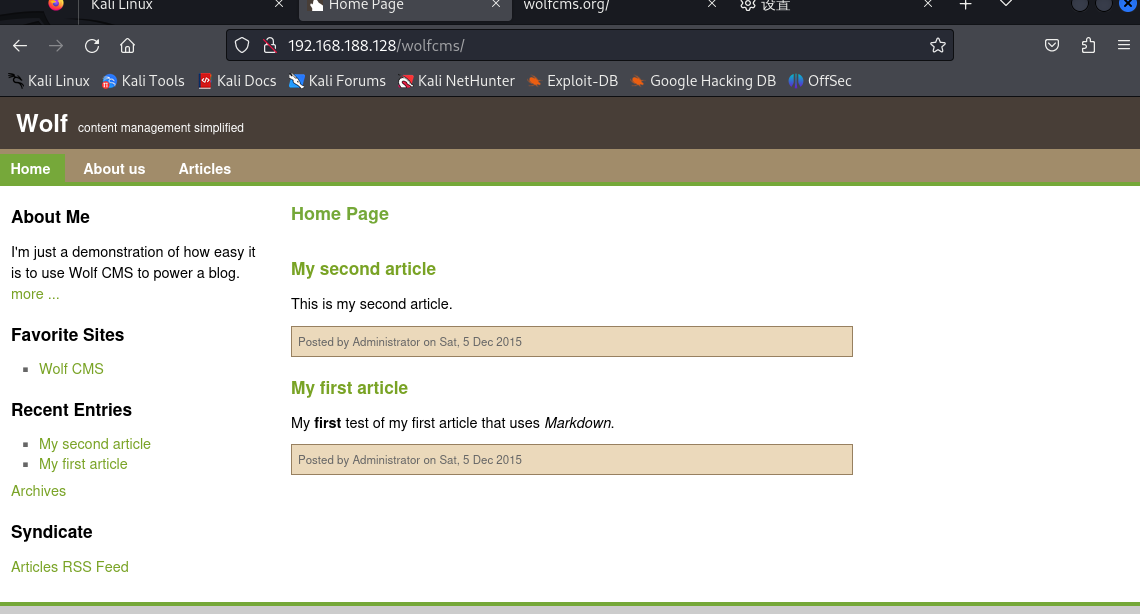
Task: Open the Extensions puzzle-piece icon
Action: (1088, 46)
